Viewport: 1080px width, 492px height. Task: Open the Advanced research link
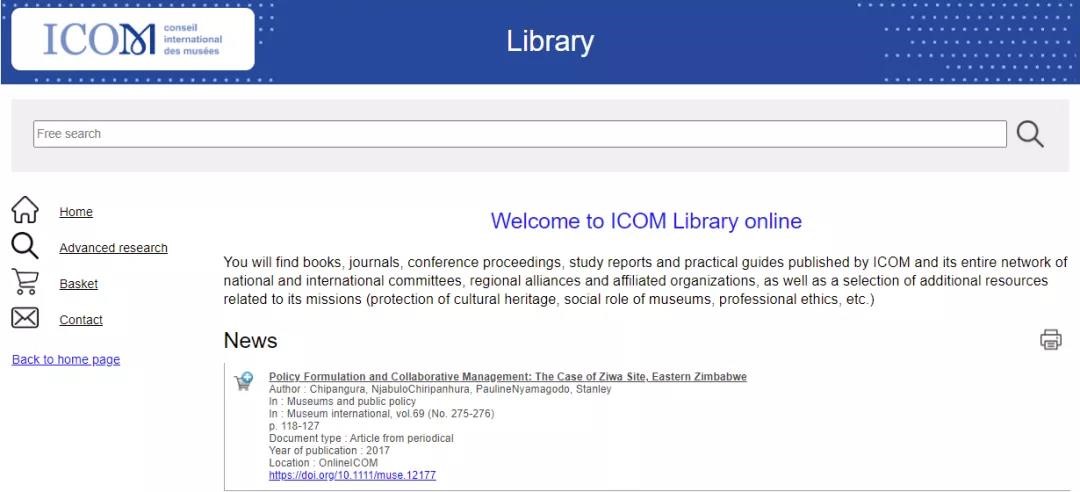pyautogui.click(x=114, y=247)
